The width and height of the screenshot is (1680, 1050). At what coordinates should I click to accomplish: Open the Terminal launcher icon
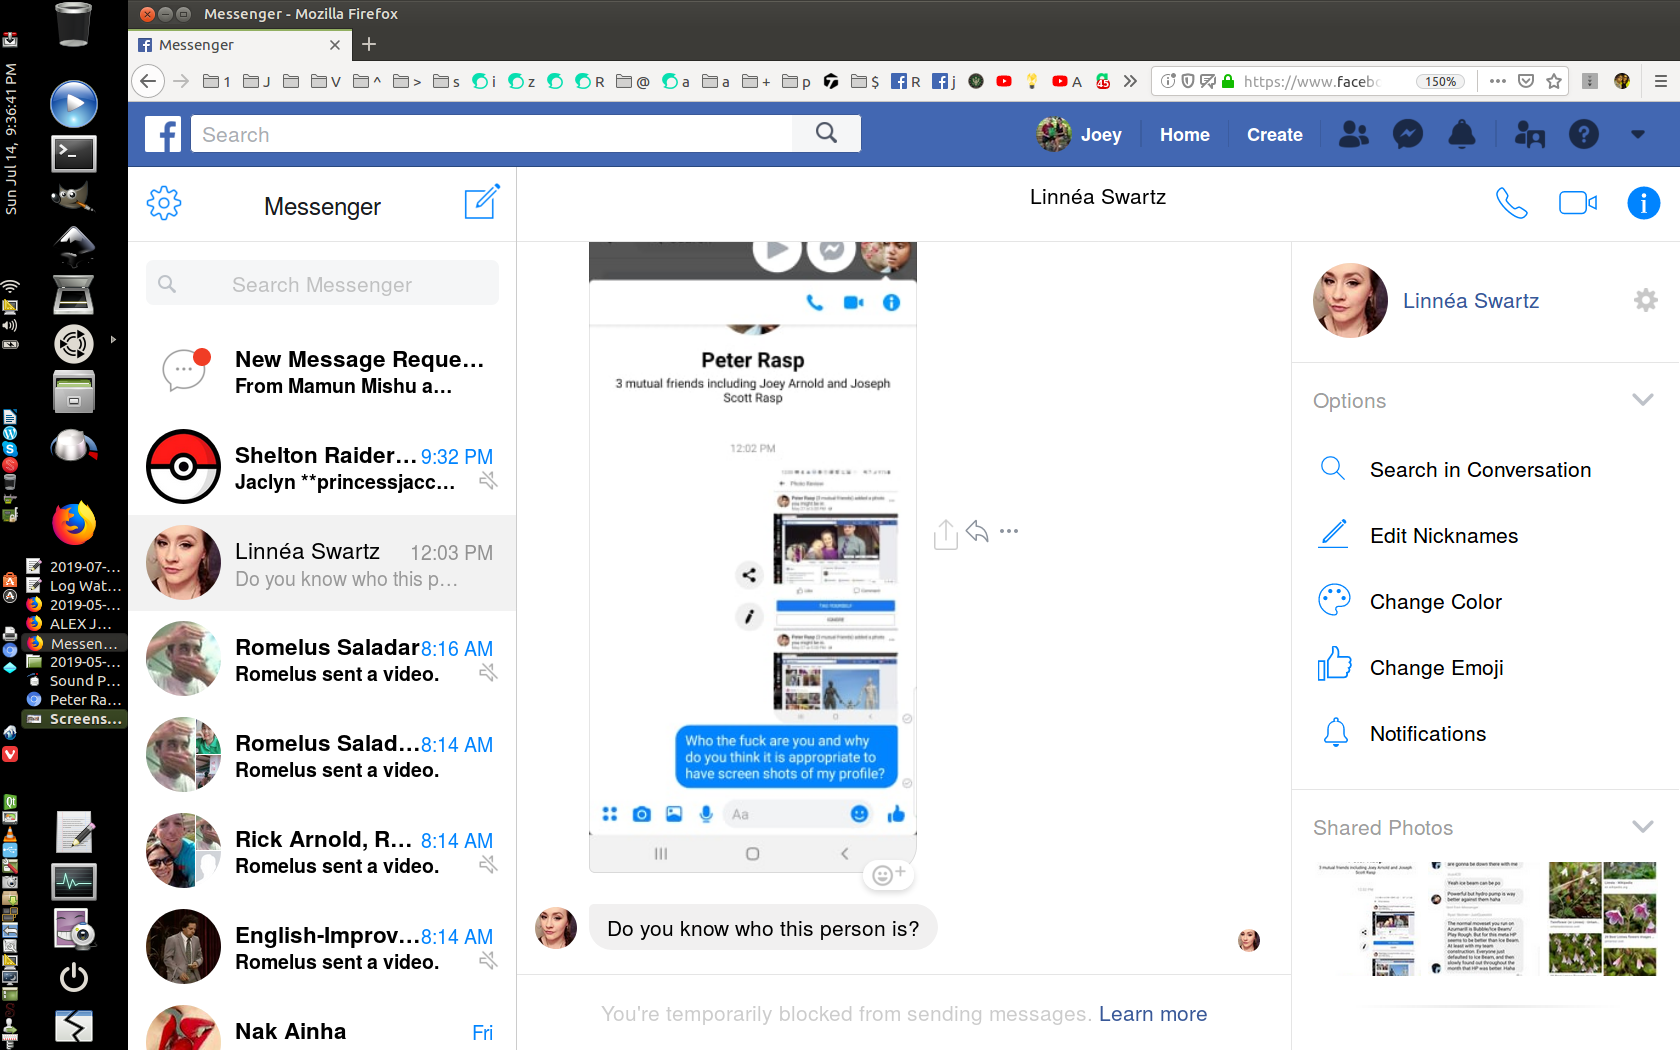(74, 153)
